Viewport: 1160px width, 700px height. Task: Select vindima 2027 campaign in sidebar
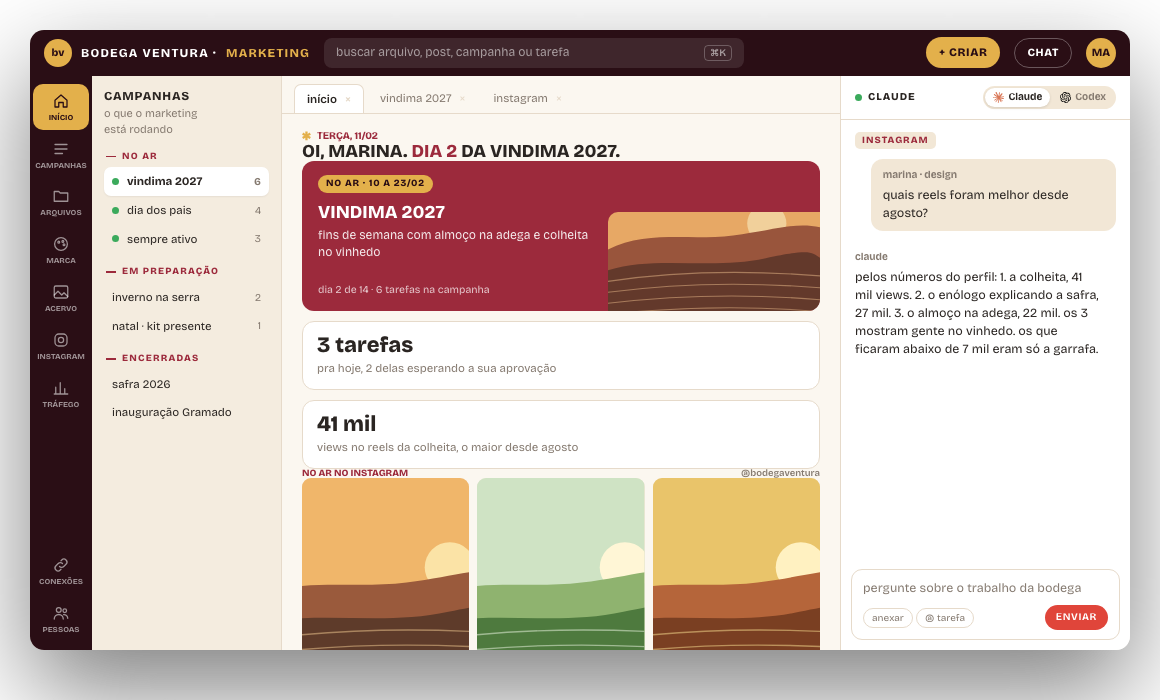186,181
